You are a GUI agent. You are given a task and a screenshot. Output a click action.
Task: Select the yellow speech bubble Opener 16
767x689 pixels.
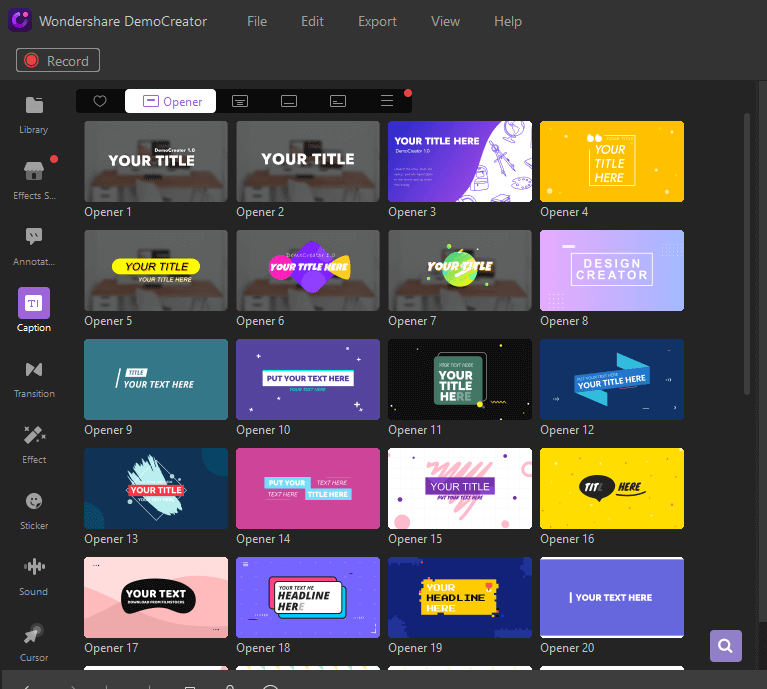[x=612, y=489]
